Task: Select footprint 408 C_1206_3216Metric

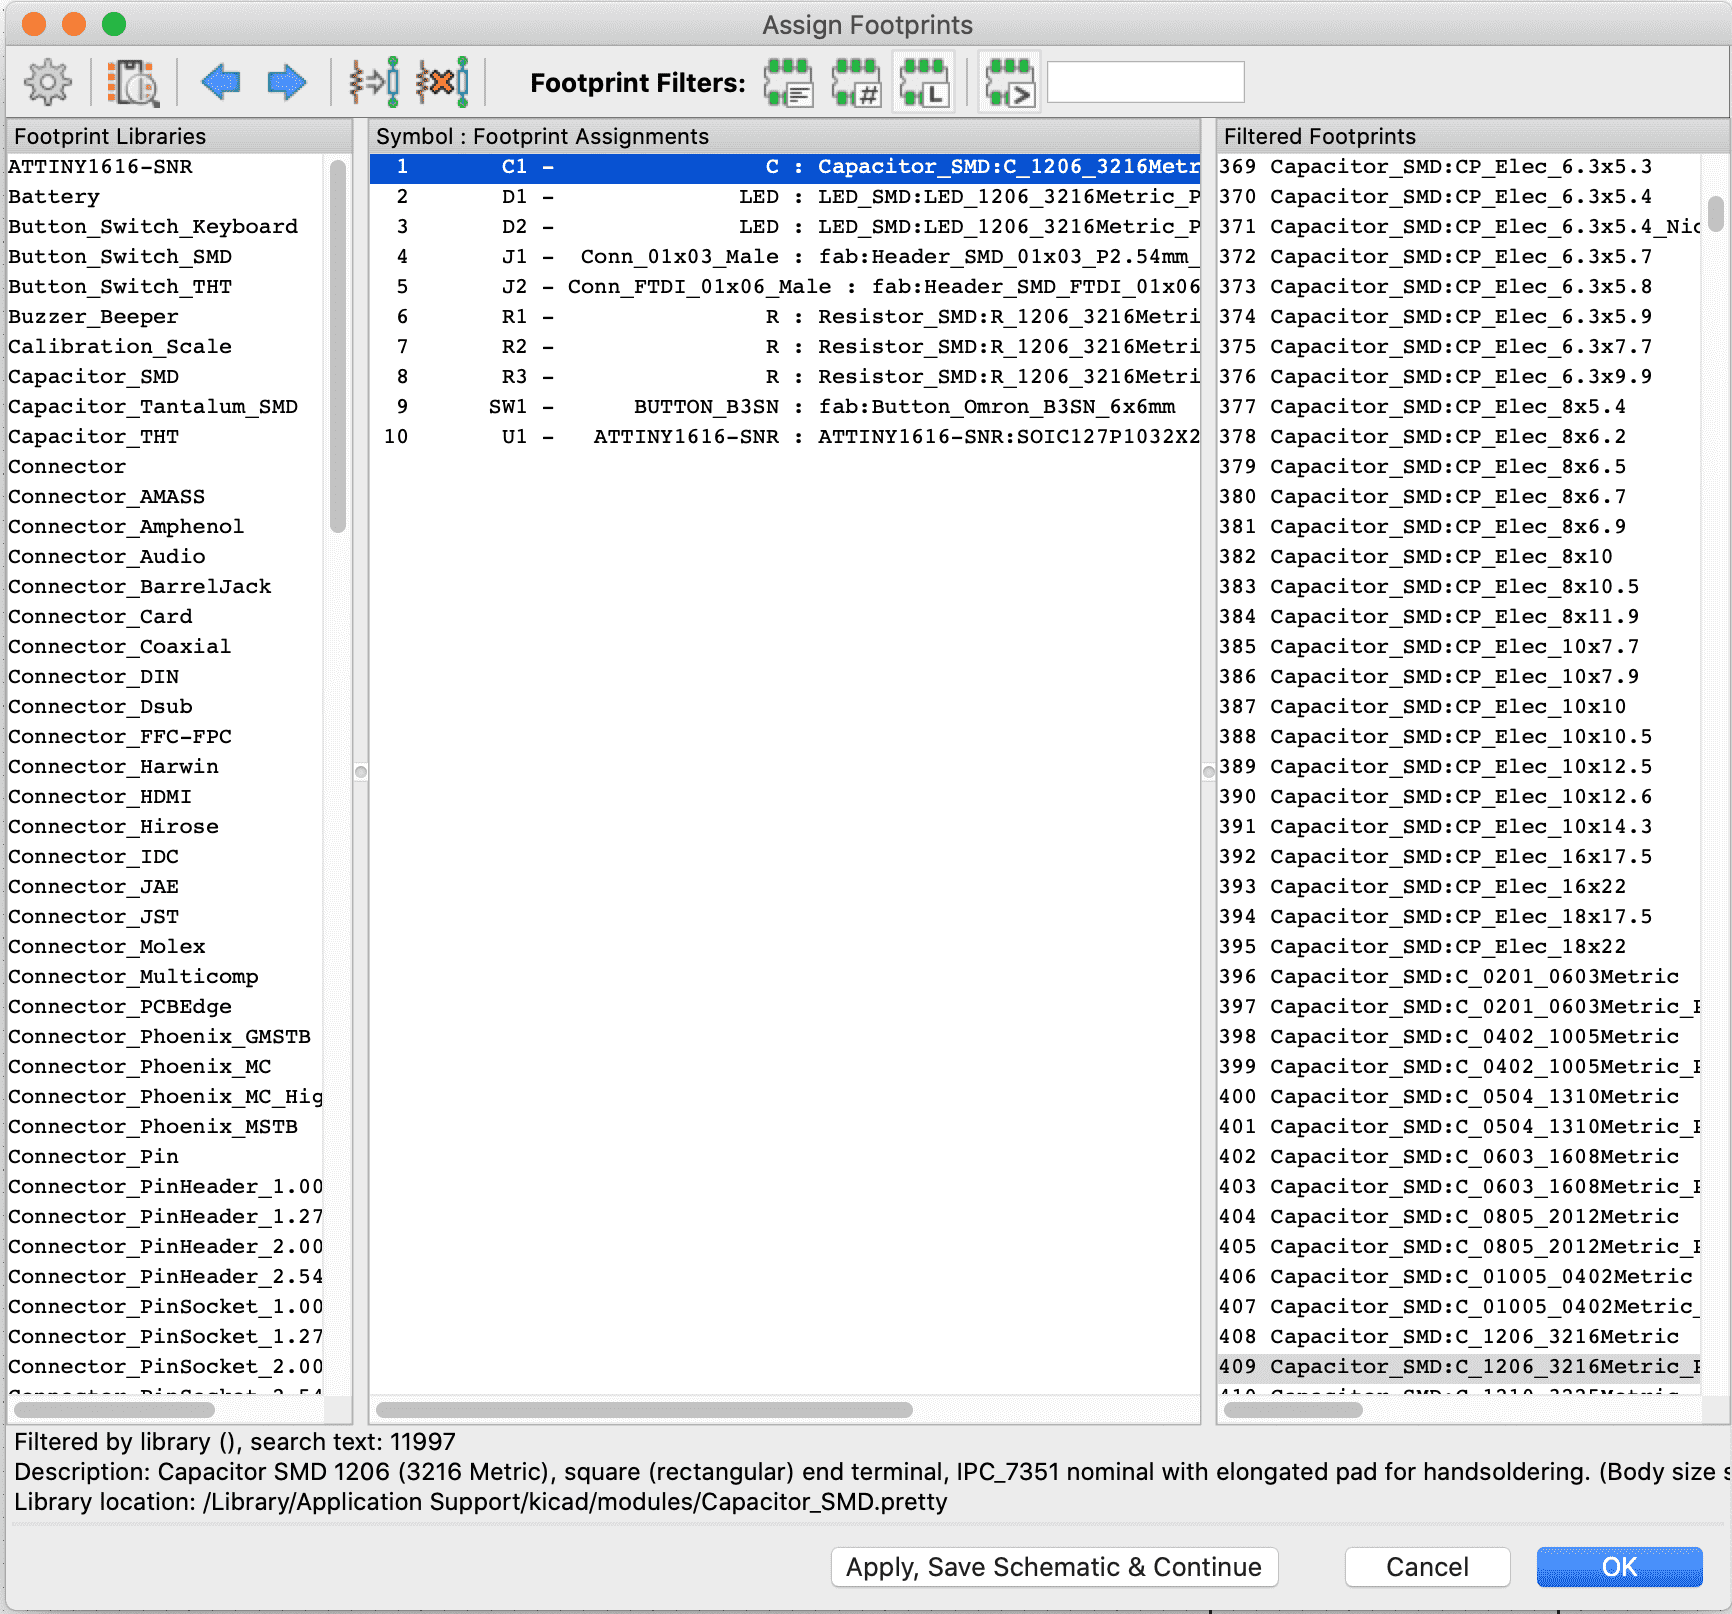Action: [x=1459, y=1336]
